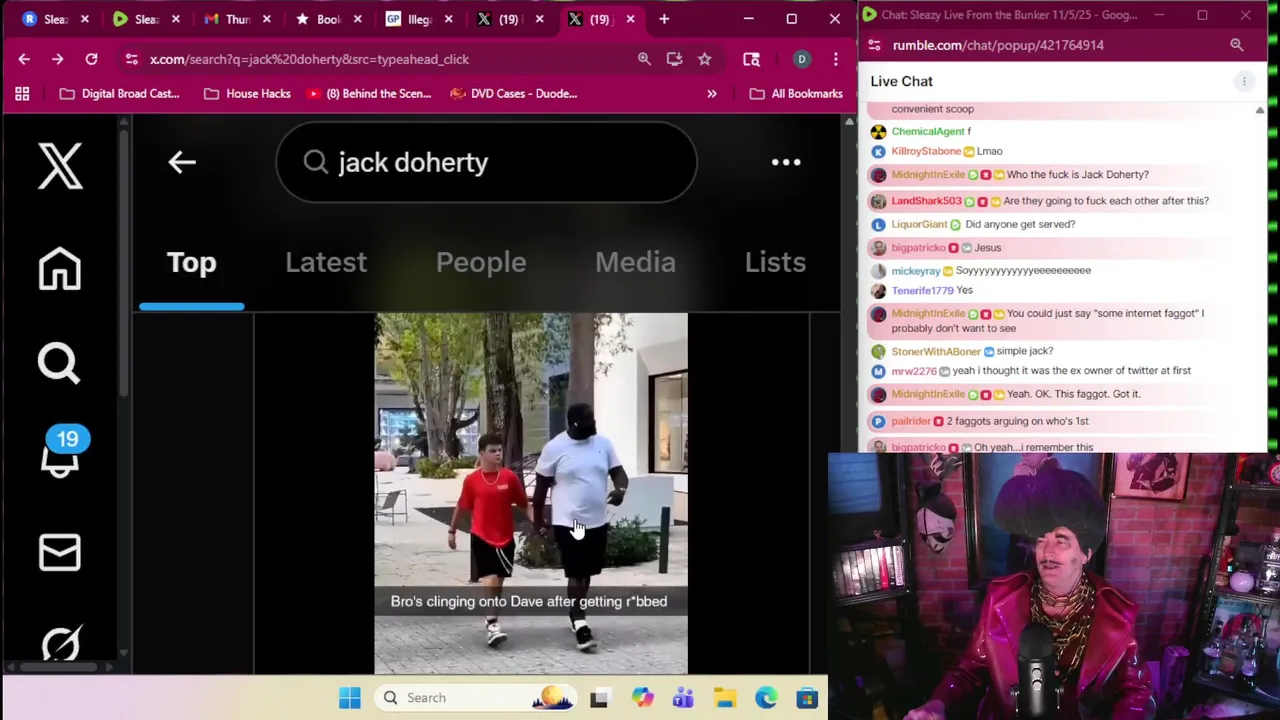Click the install app icon in address bar
The image size is (1280, 720).
pos(674,59)
